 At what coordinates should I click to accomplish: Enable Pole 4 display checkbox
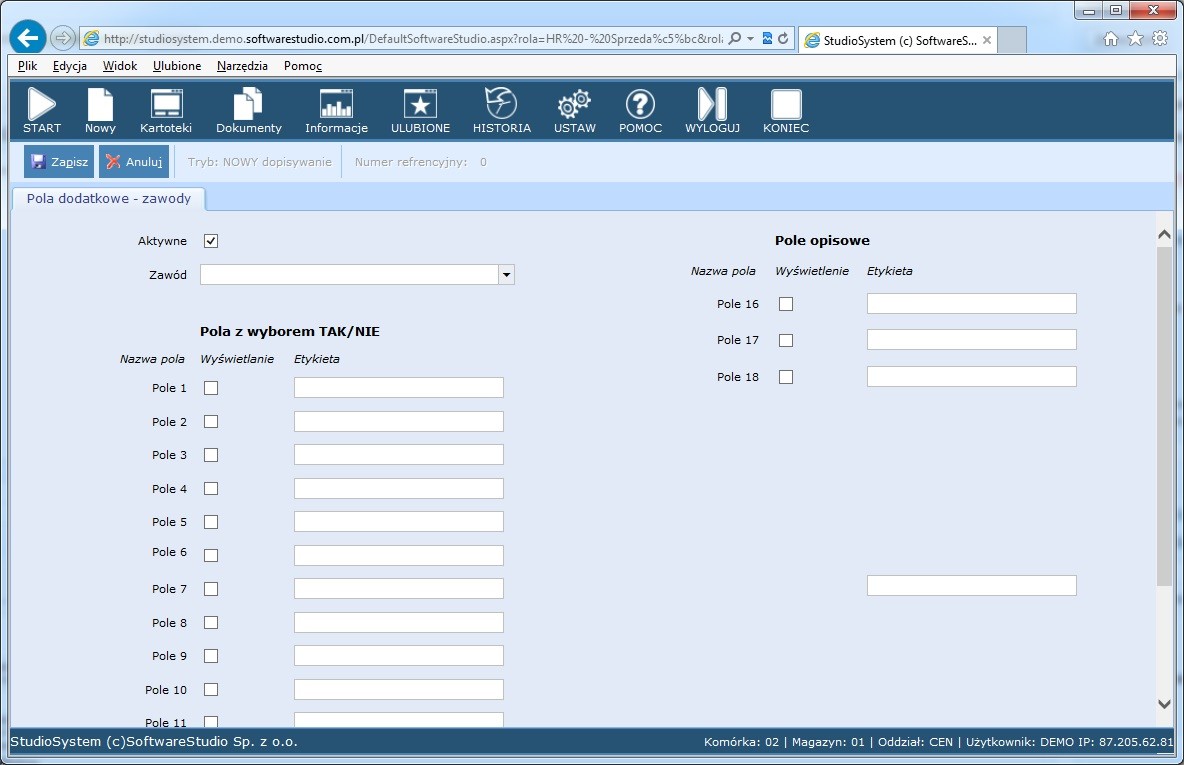[211, 489]
